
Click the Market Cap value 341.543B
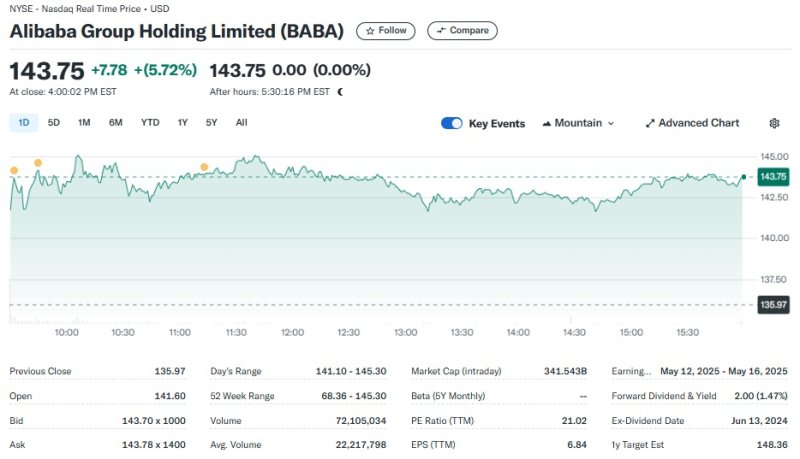coord(565,371)
